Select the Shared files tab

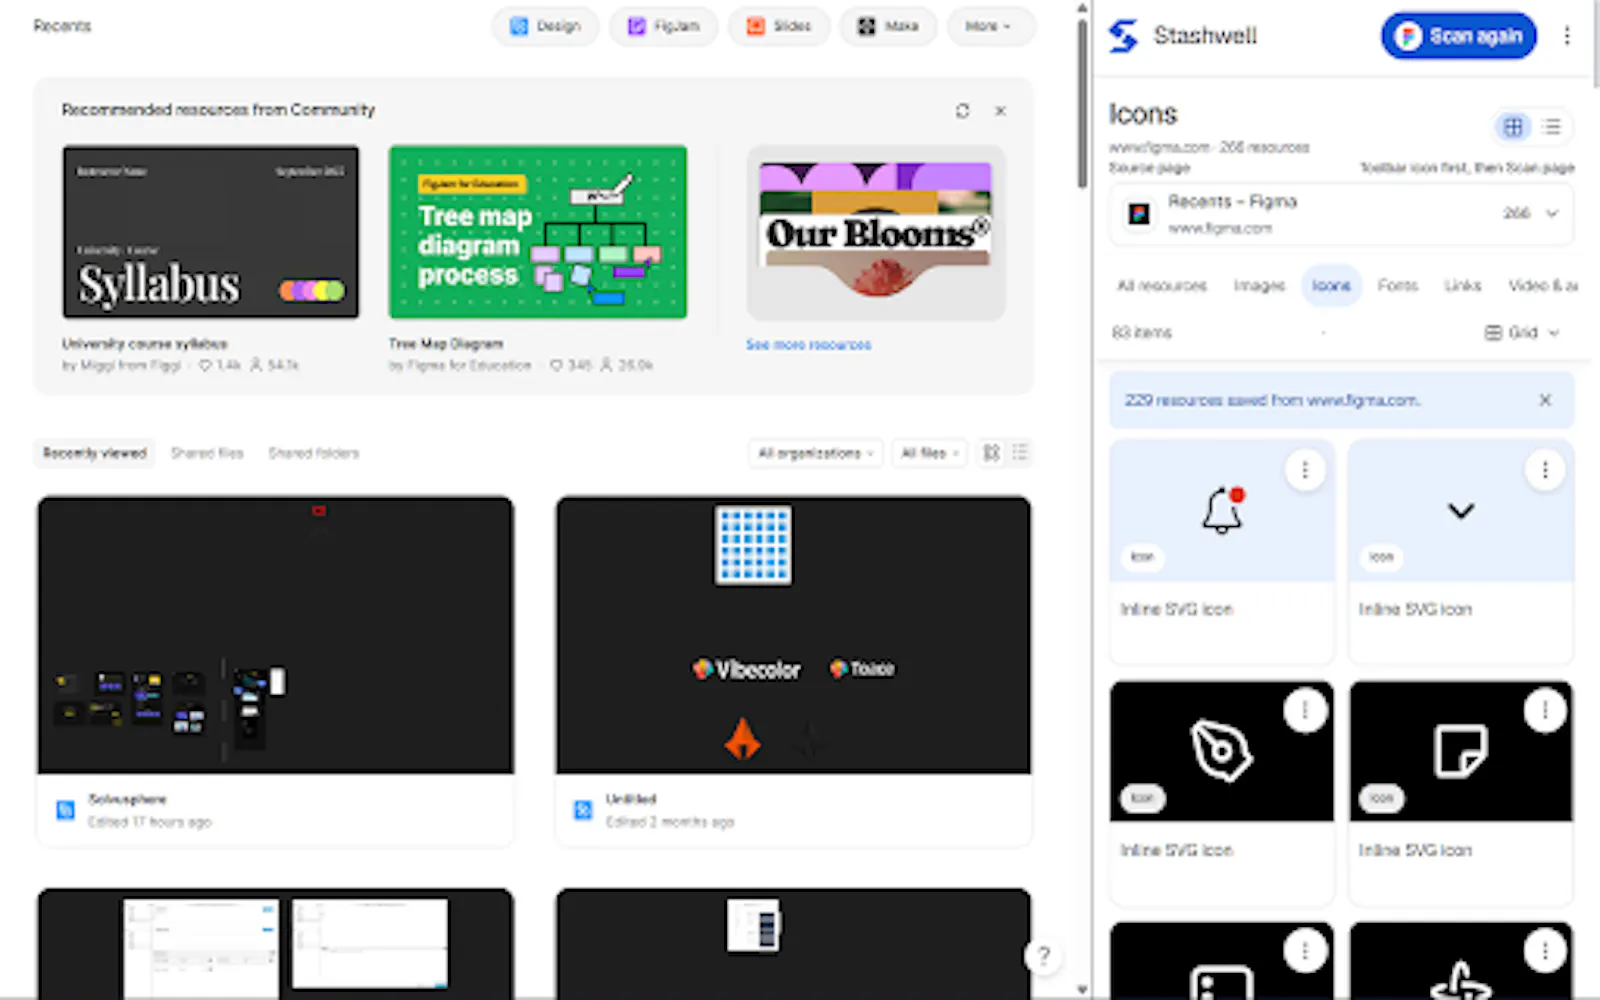coord(207,453)
